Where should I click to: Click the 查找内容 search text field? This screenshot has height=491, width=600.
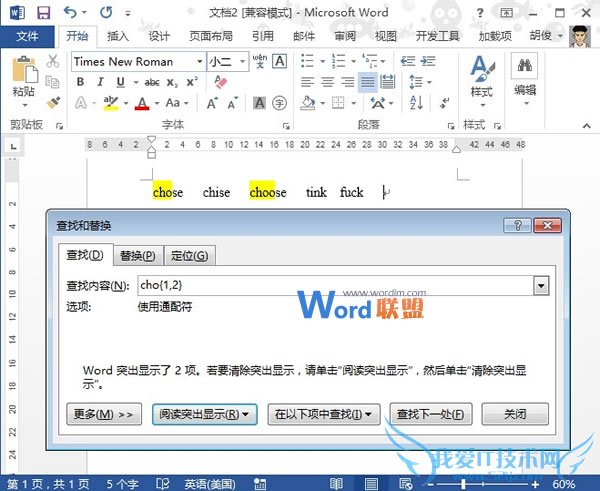coord(336,285)
